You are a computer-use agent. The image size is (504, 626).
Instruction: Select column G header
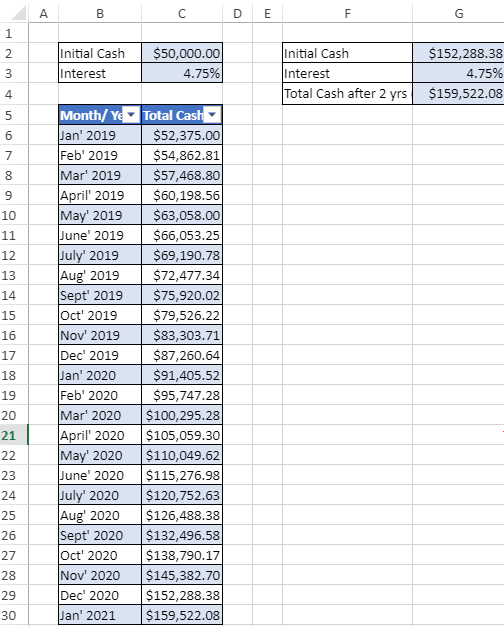(x=458, y=13)
